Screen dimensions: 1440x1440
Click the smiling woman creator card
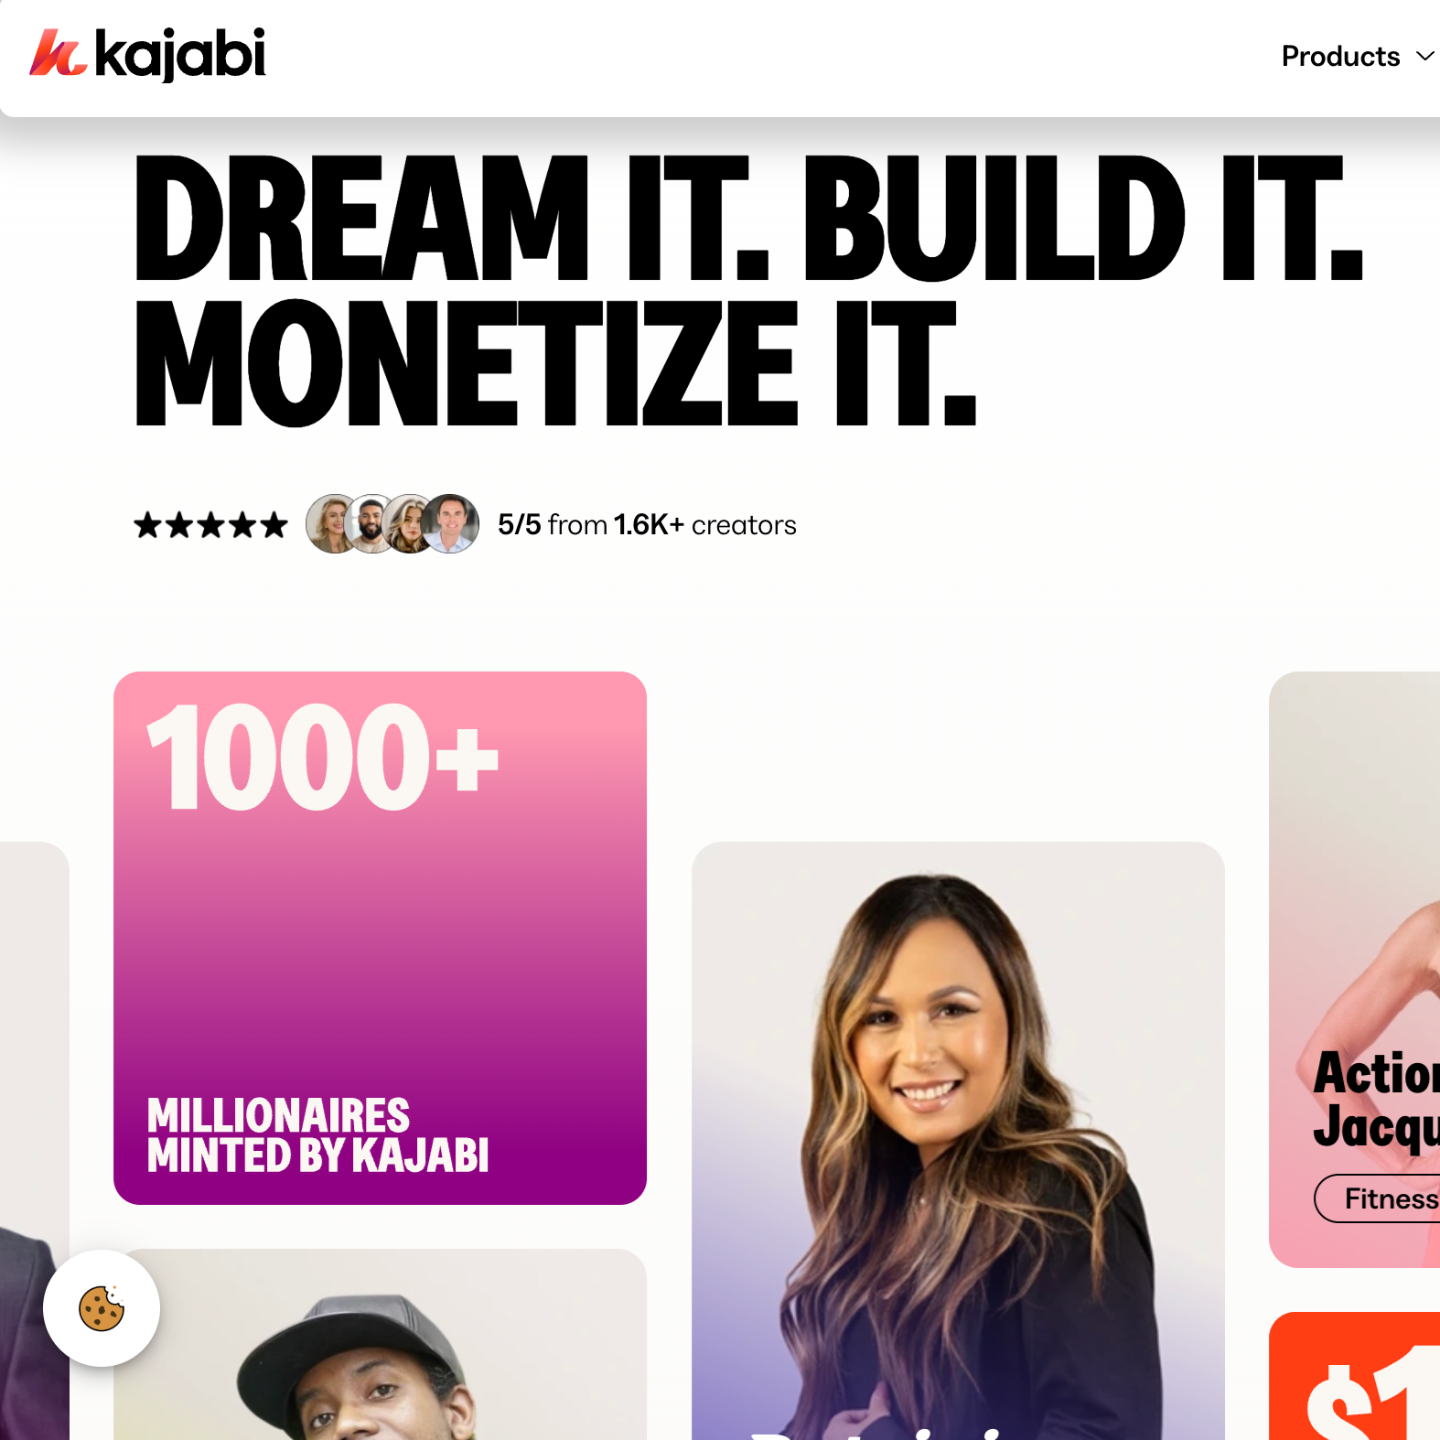(x=958, y=1141)
